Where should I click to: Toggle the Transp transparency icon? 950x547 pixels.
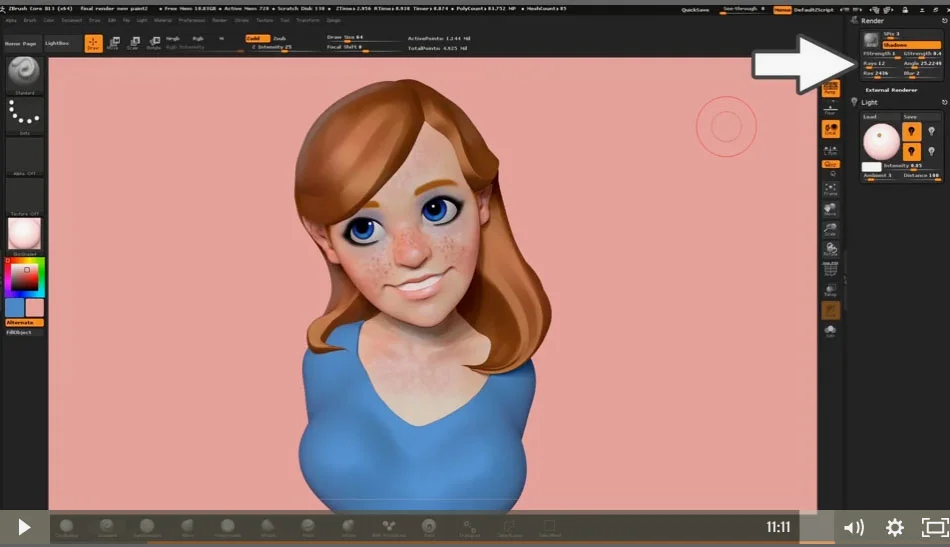pos(831,290)
